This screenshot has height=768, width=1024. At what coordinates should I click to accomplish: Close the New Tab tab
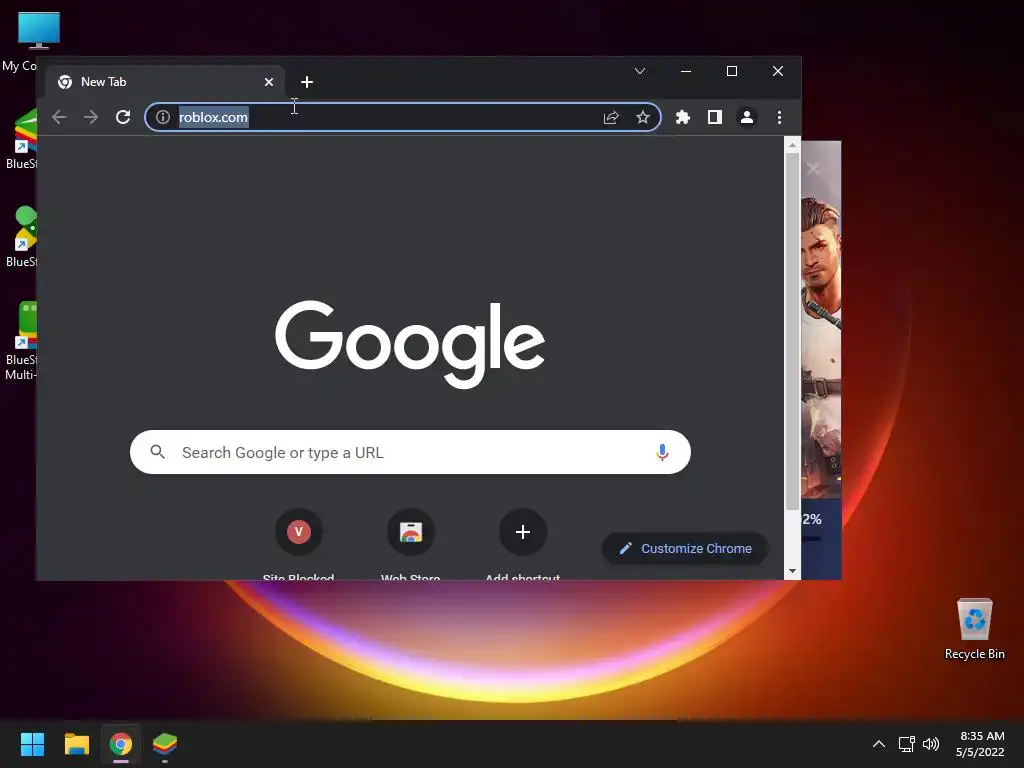(268, 82)
